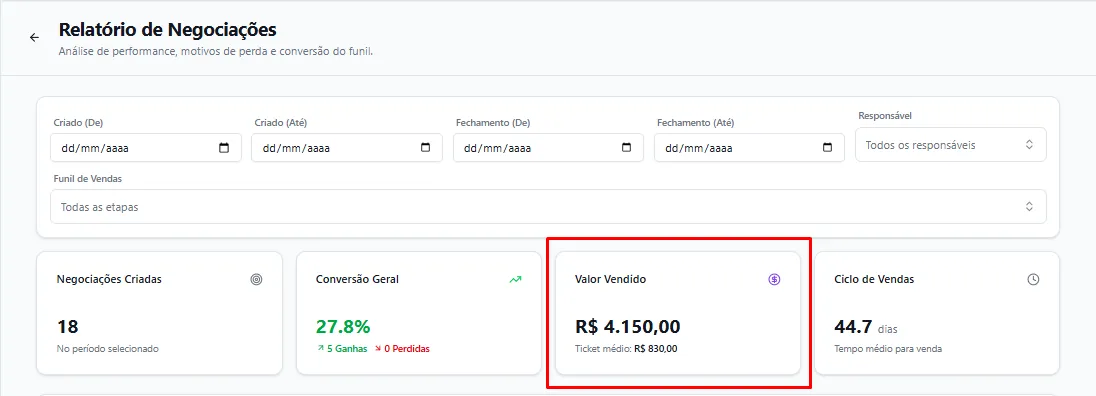1096x396 pixels.
Task: Click the 27.8% conversion value
Action: (x=343, y=327)
